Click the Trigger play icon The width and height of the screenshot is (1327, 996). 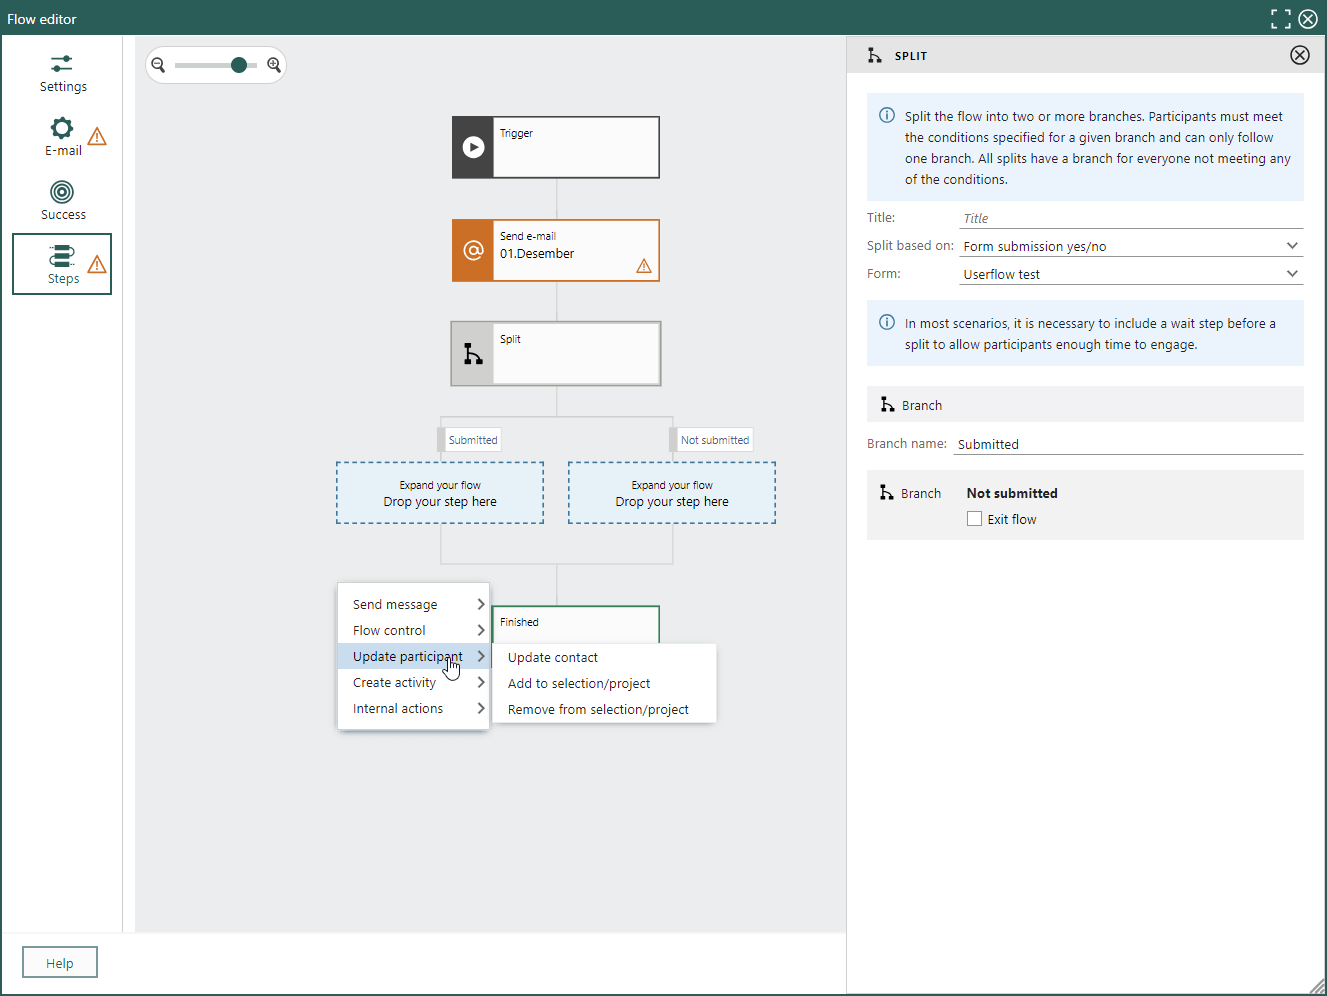point(473,148)
